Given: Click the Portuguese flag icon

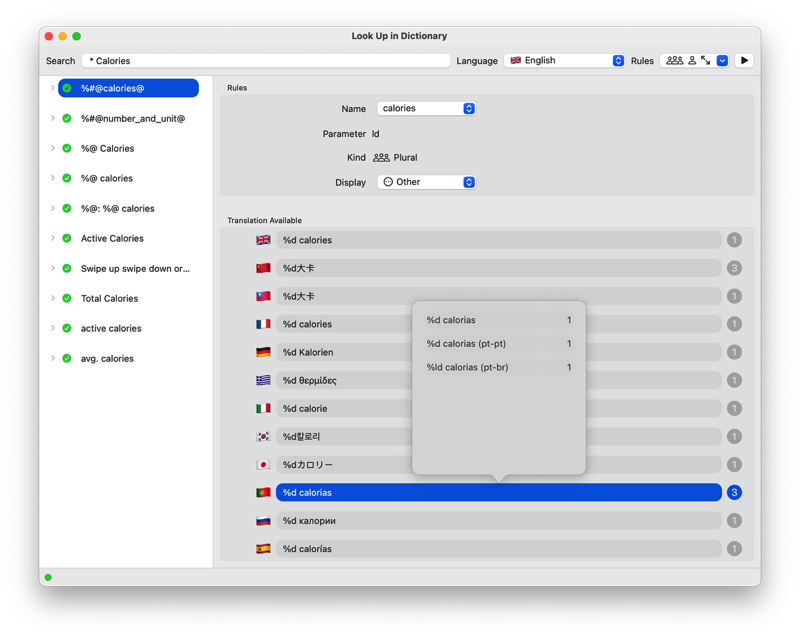Looking at the screenshot, I should pyautogui.click(x=263, y=493).
